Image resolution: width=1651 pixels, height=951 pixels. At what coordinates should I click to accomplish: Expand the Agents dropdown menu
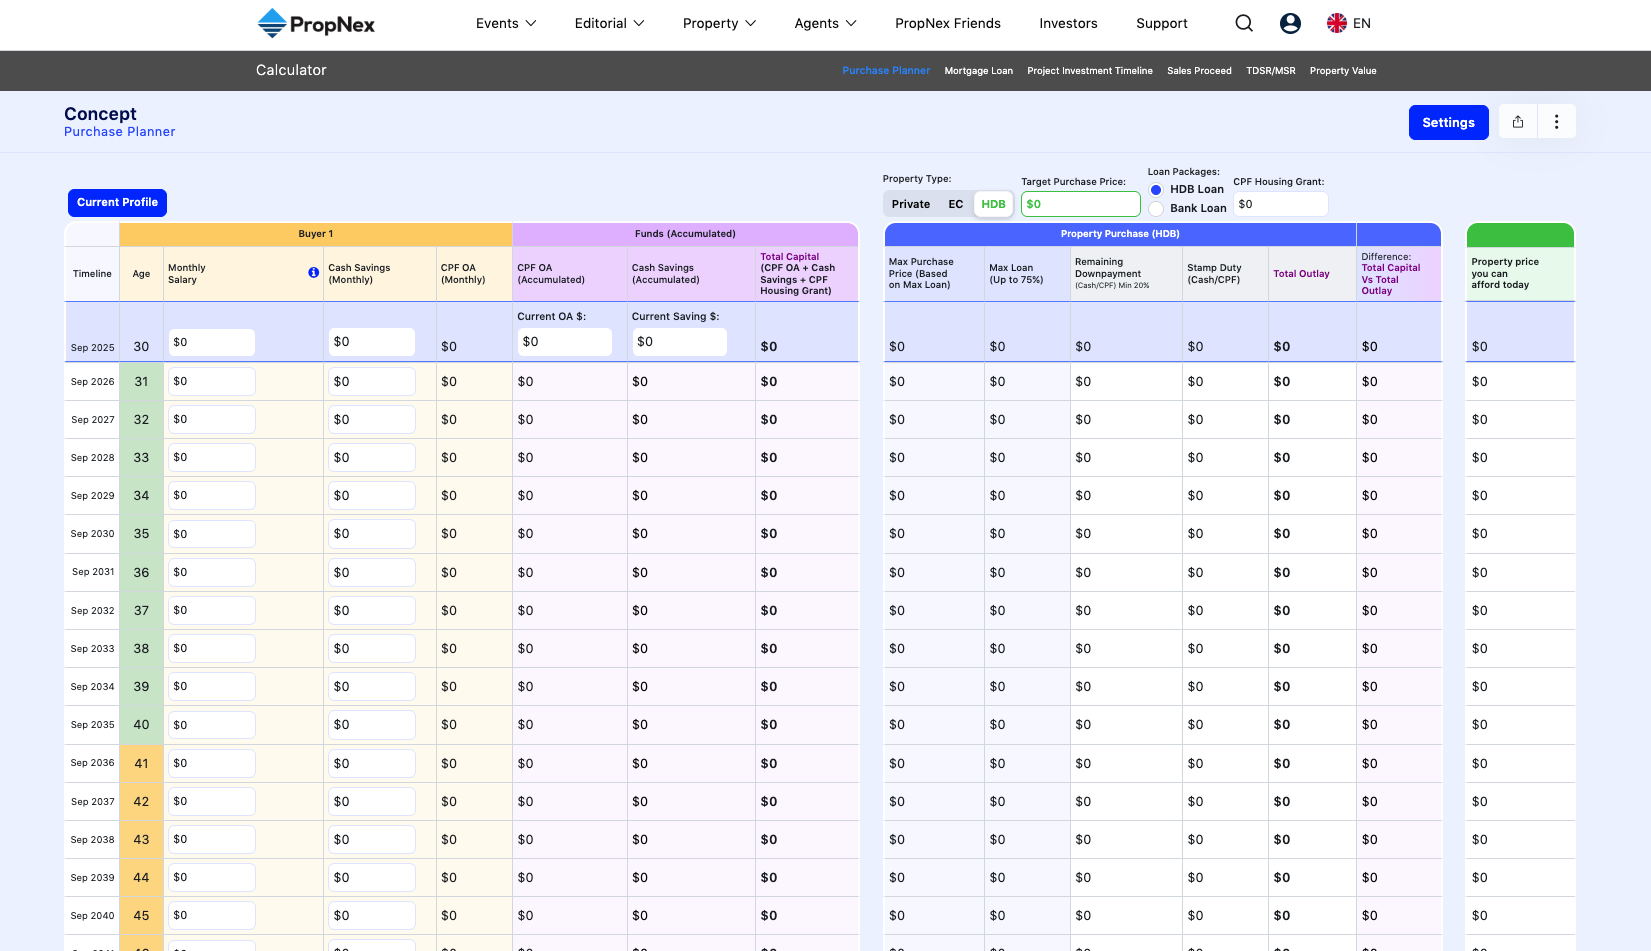[825, 23]
